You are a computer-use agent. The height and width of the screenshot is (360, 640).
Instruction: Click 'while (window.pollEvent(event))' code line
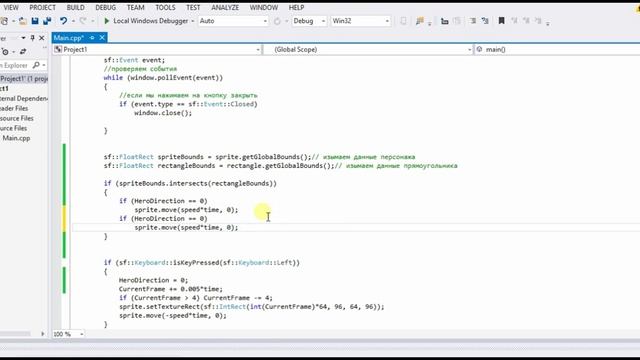tap(163, 78)
